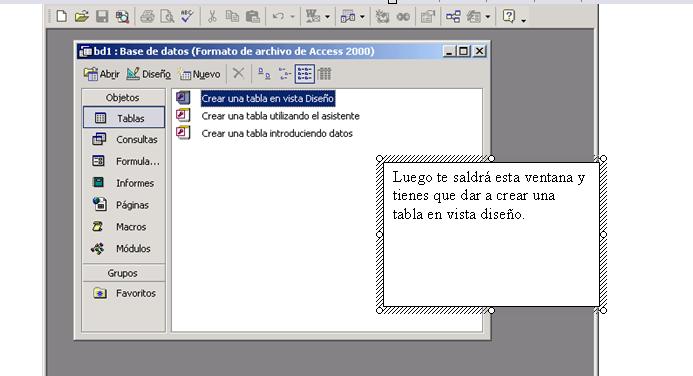
Task: Click the icon beside 'Crear una tabla en vista Diseño'
Action: point(183,98)
